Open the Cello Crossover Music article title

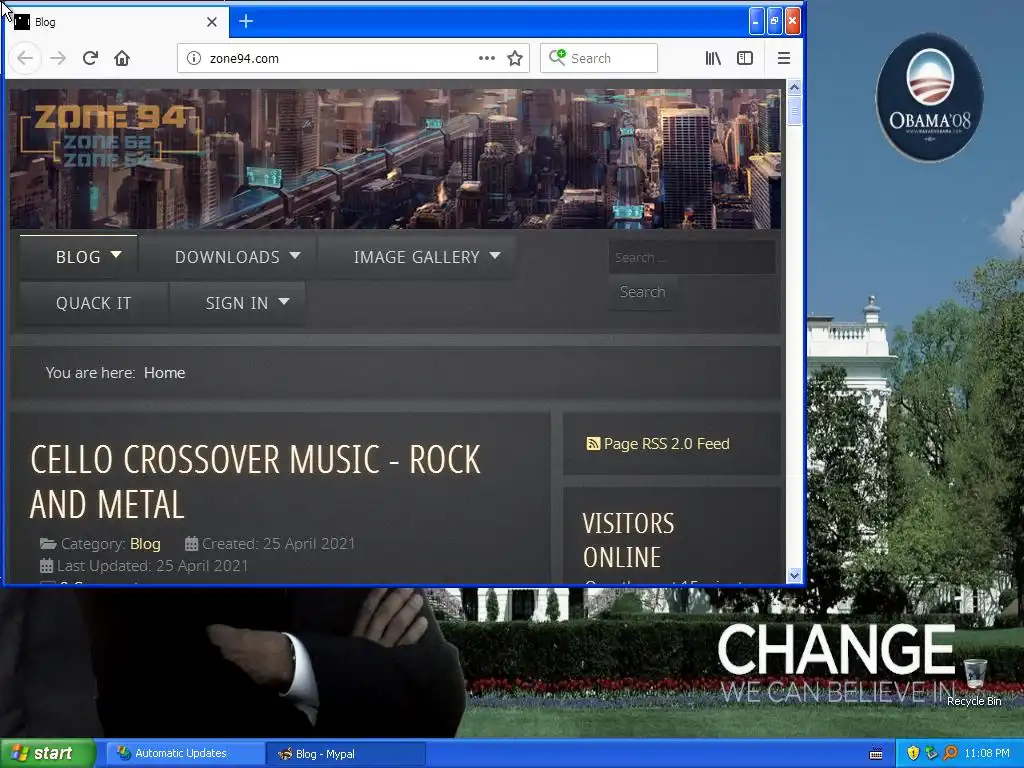click(x=255, y=482)
